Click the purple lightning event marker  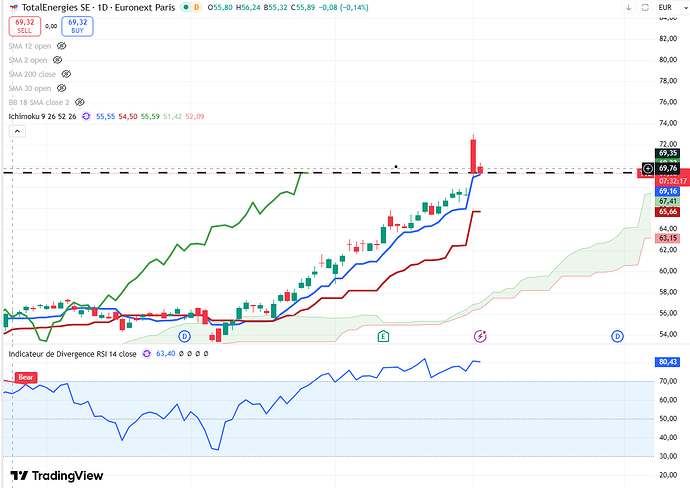click(x=480, y=336)
